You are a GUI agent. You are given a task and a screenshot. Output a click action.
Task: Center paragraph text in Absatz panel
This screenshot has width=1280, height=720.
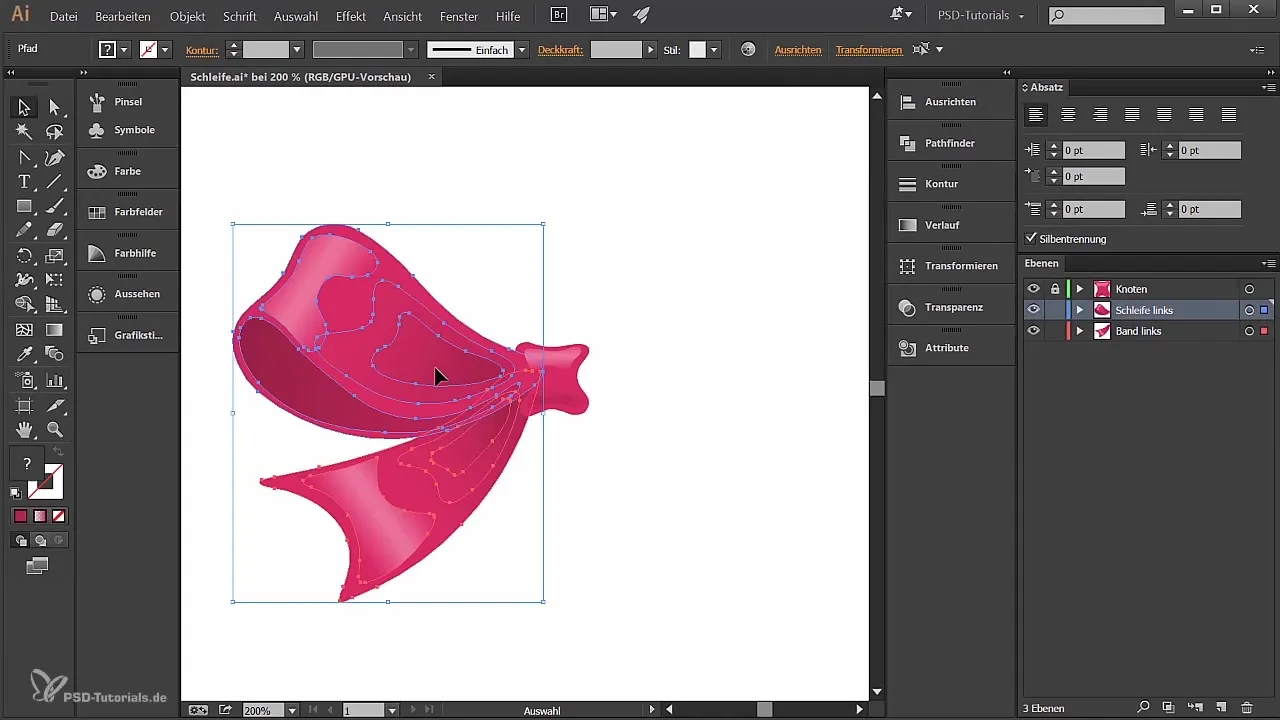click(x=1069, y=115)
